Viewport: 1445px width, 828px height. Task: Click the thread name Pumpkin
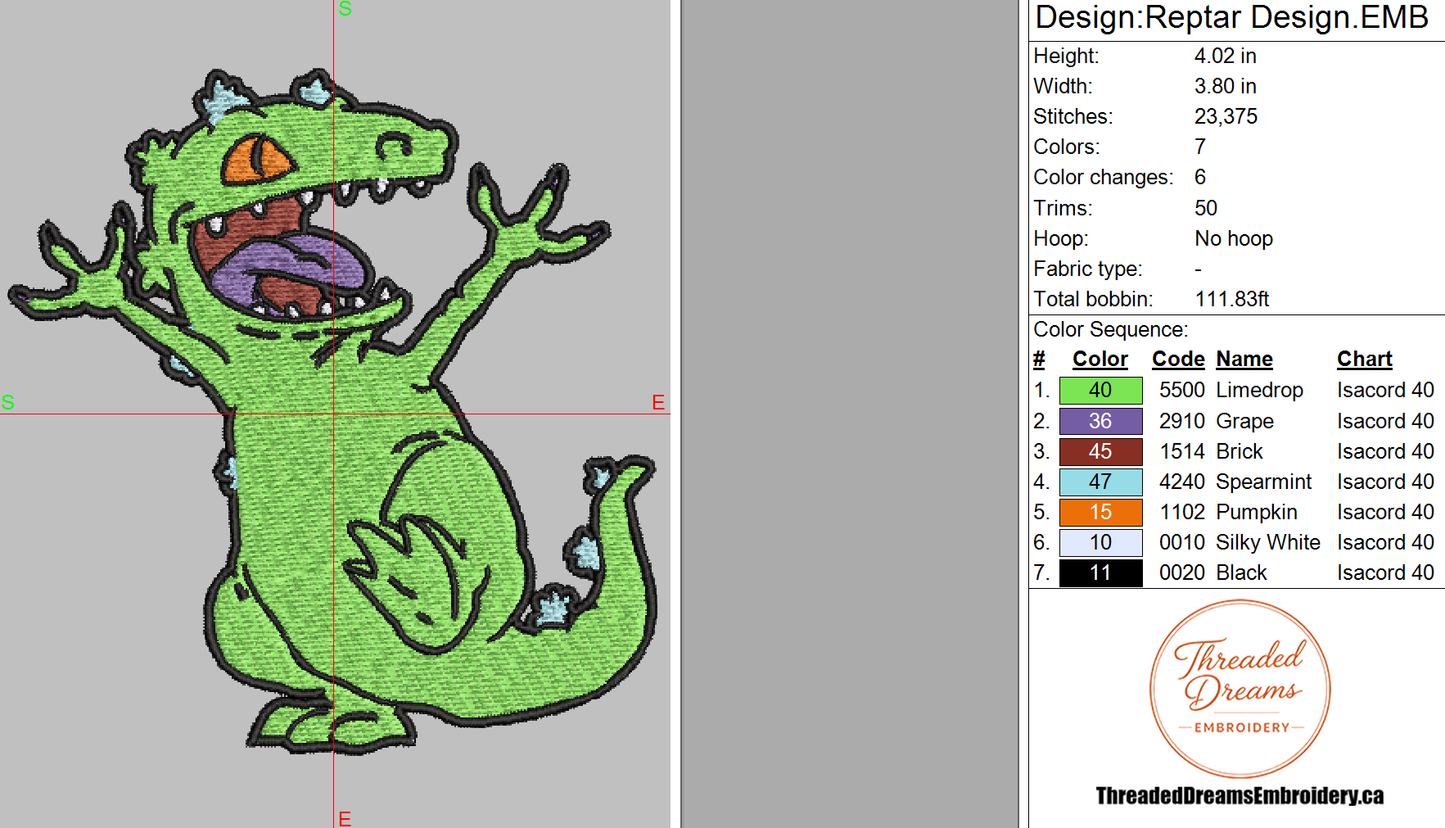1257,512
